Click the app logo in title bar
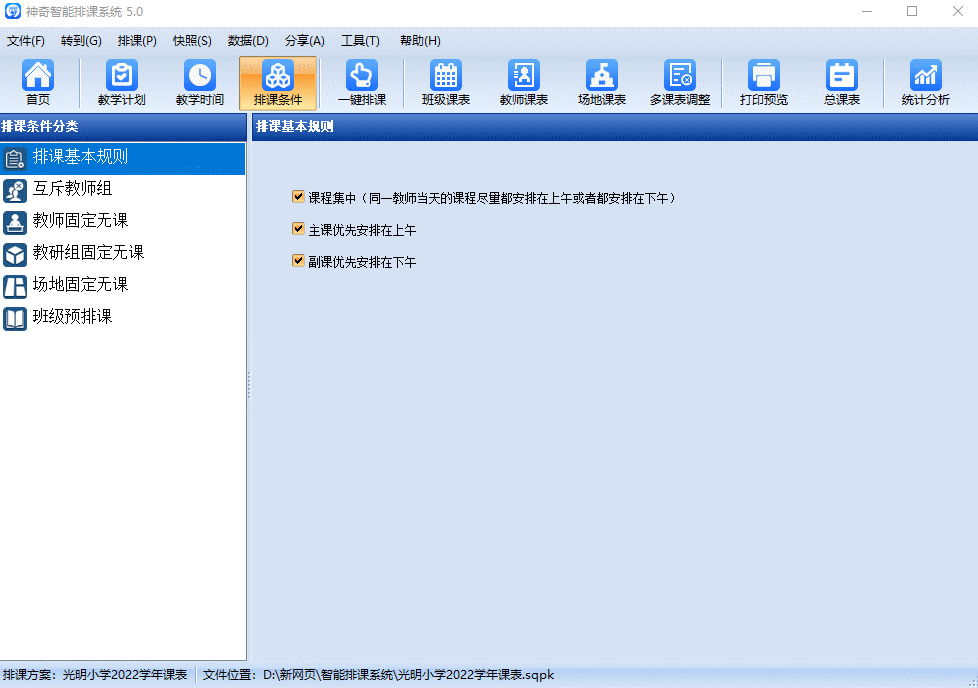 [x=12, y=11]
